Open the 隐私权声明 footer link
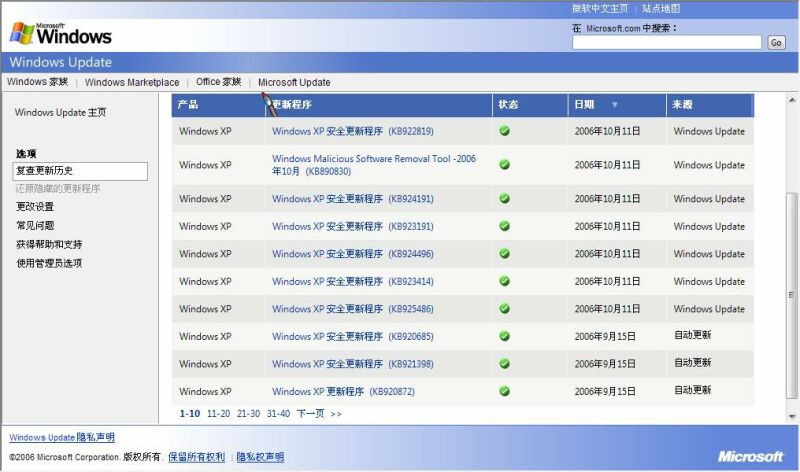This screenshot has height=472, width=800. pos(260,457)
